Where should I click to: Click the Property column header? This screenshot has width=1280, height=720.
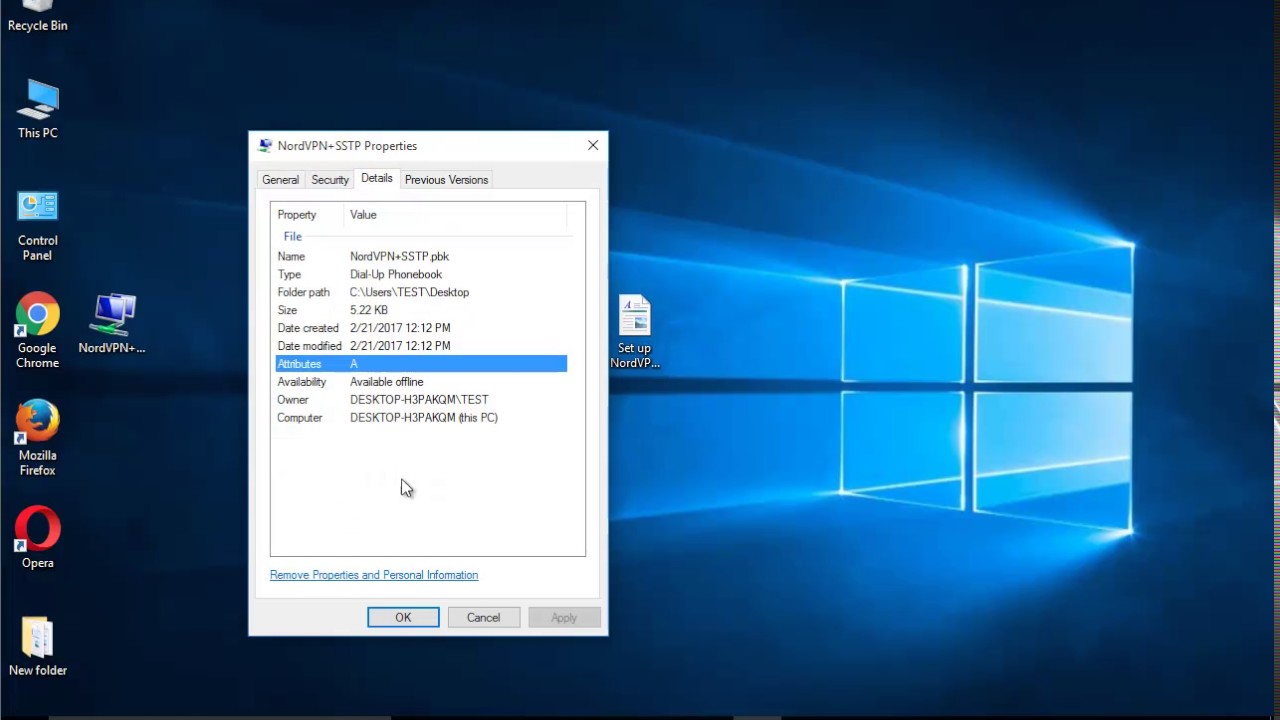point(308,215)
